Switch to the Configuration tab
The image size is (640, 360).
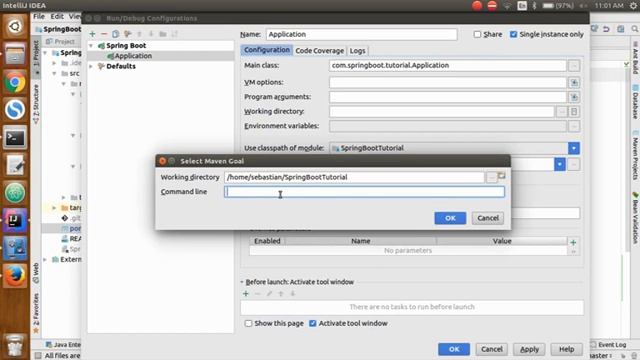[x=267, y=50]
